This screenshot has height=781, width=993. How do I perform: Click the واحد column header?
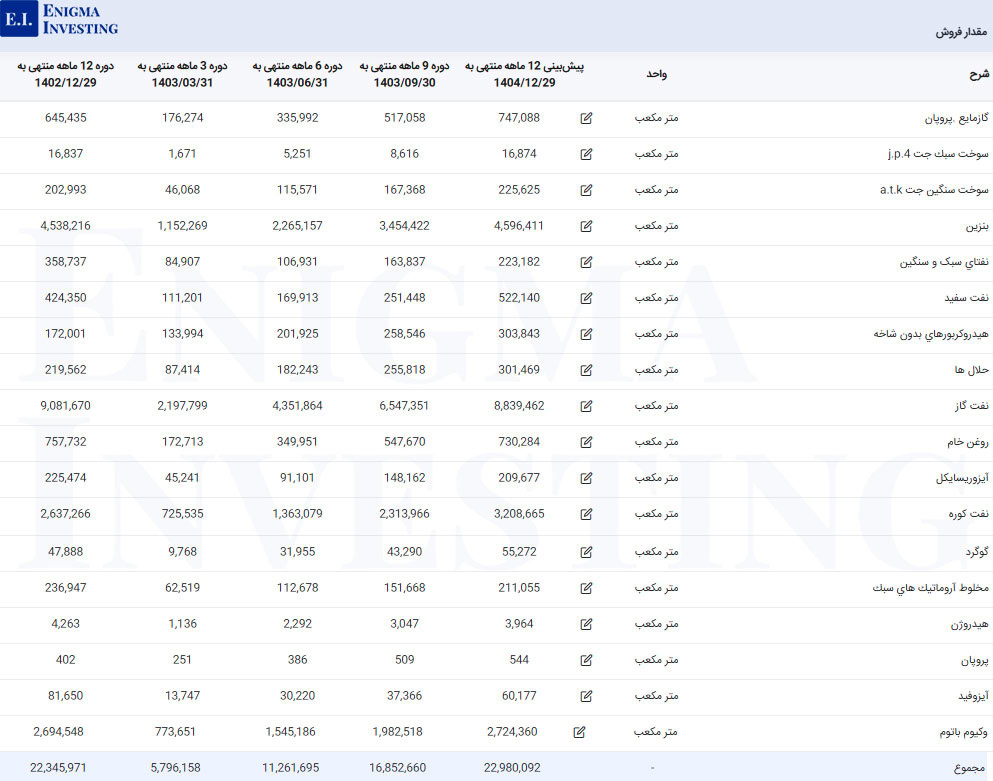pos(656,74)
